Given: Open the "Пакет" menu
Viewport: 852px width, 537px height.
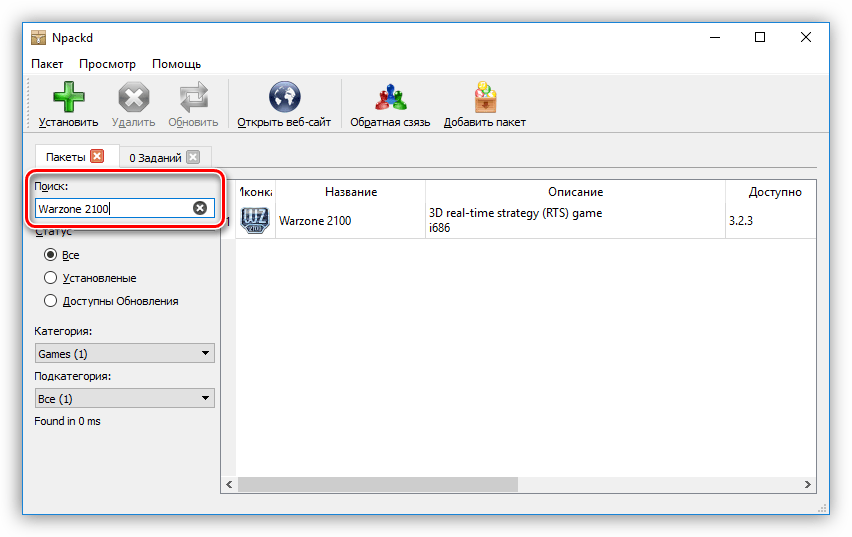Looking at the screenshot, I should click(47, 64).
